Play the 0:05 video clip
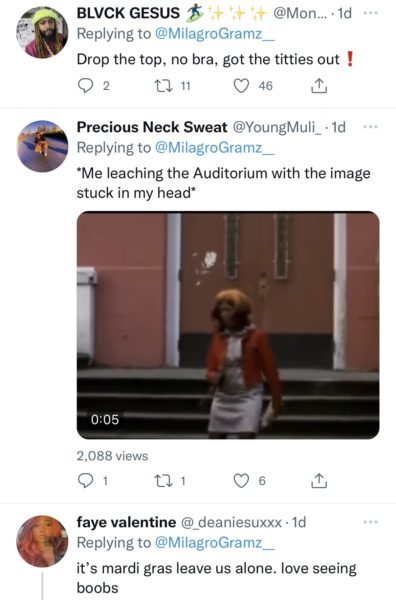 click(228, 325)
